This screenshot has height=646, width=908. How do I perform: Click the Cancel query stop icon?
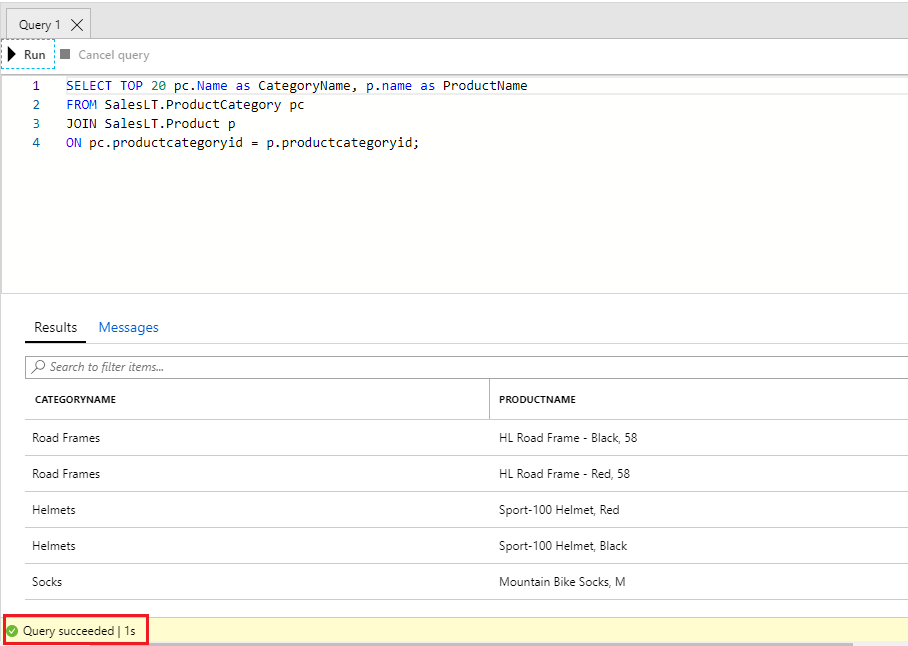pos(64,55)
